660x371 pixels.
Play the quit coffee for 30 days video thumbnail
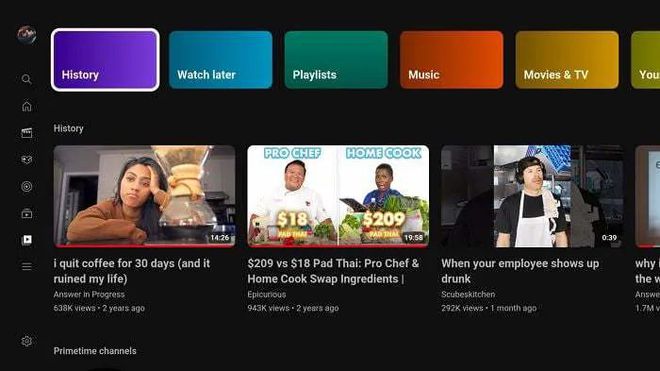point(144,196)
